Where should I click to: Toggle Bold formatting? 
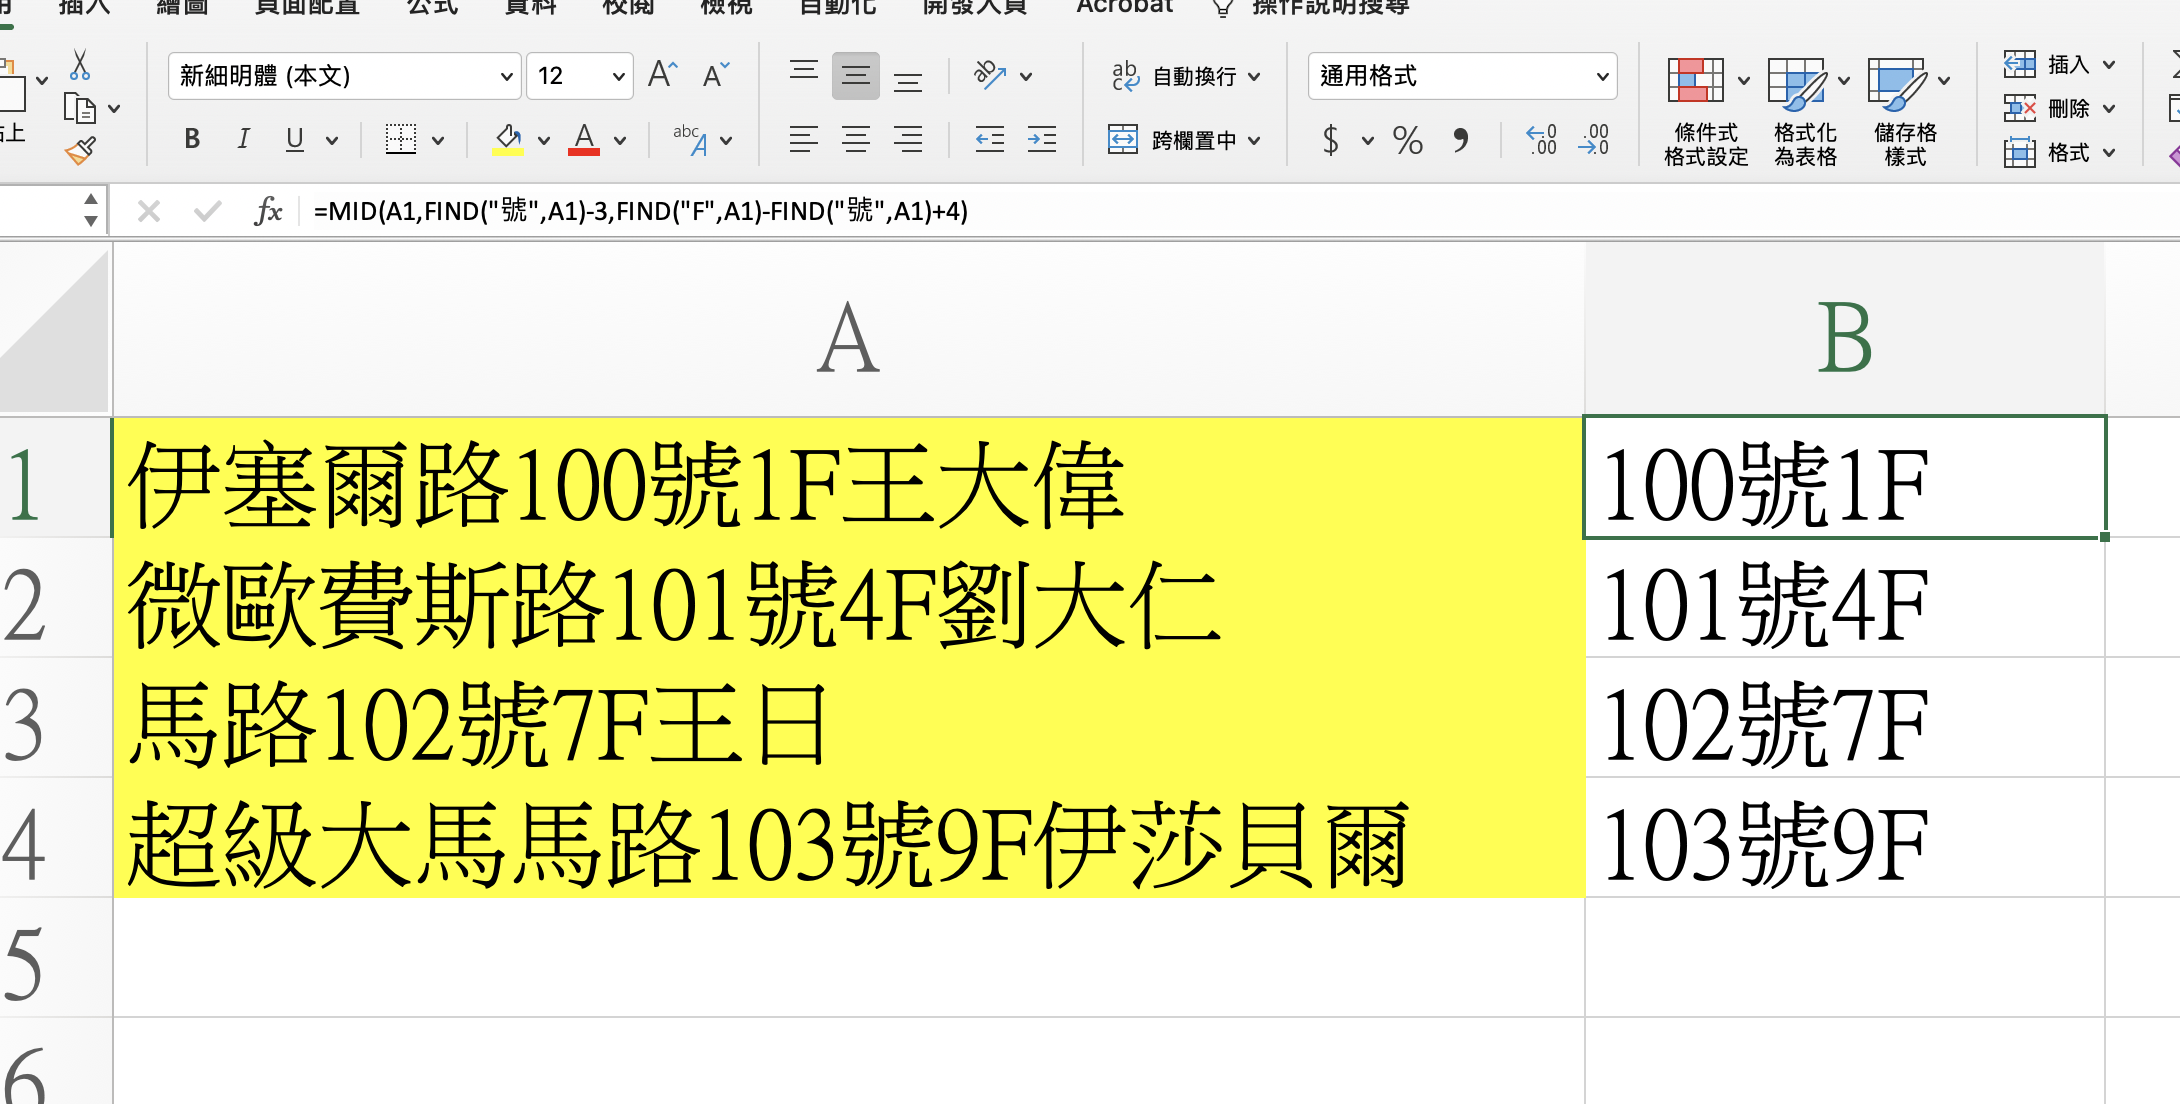click(192, 140)
